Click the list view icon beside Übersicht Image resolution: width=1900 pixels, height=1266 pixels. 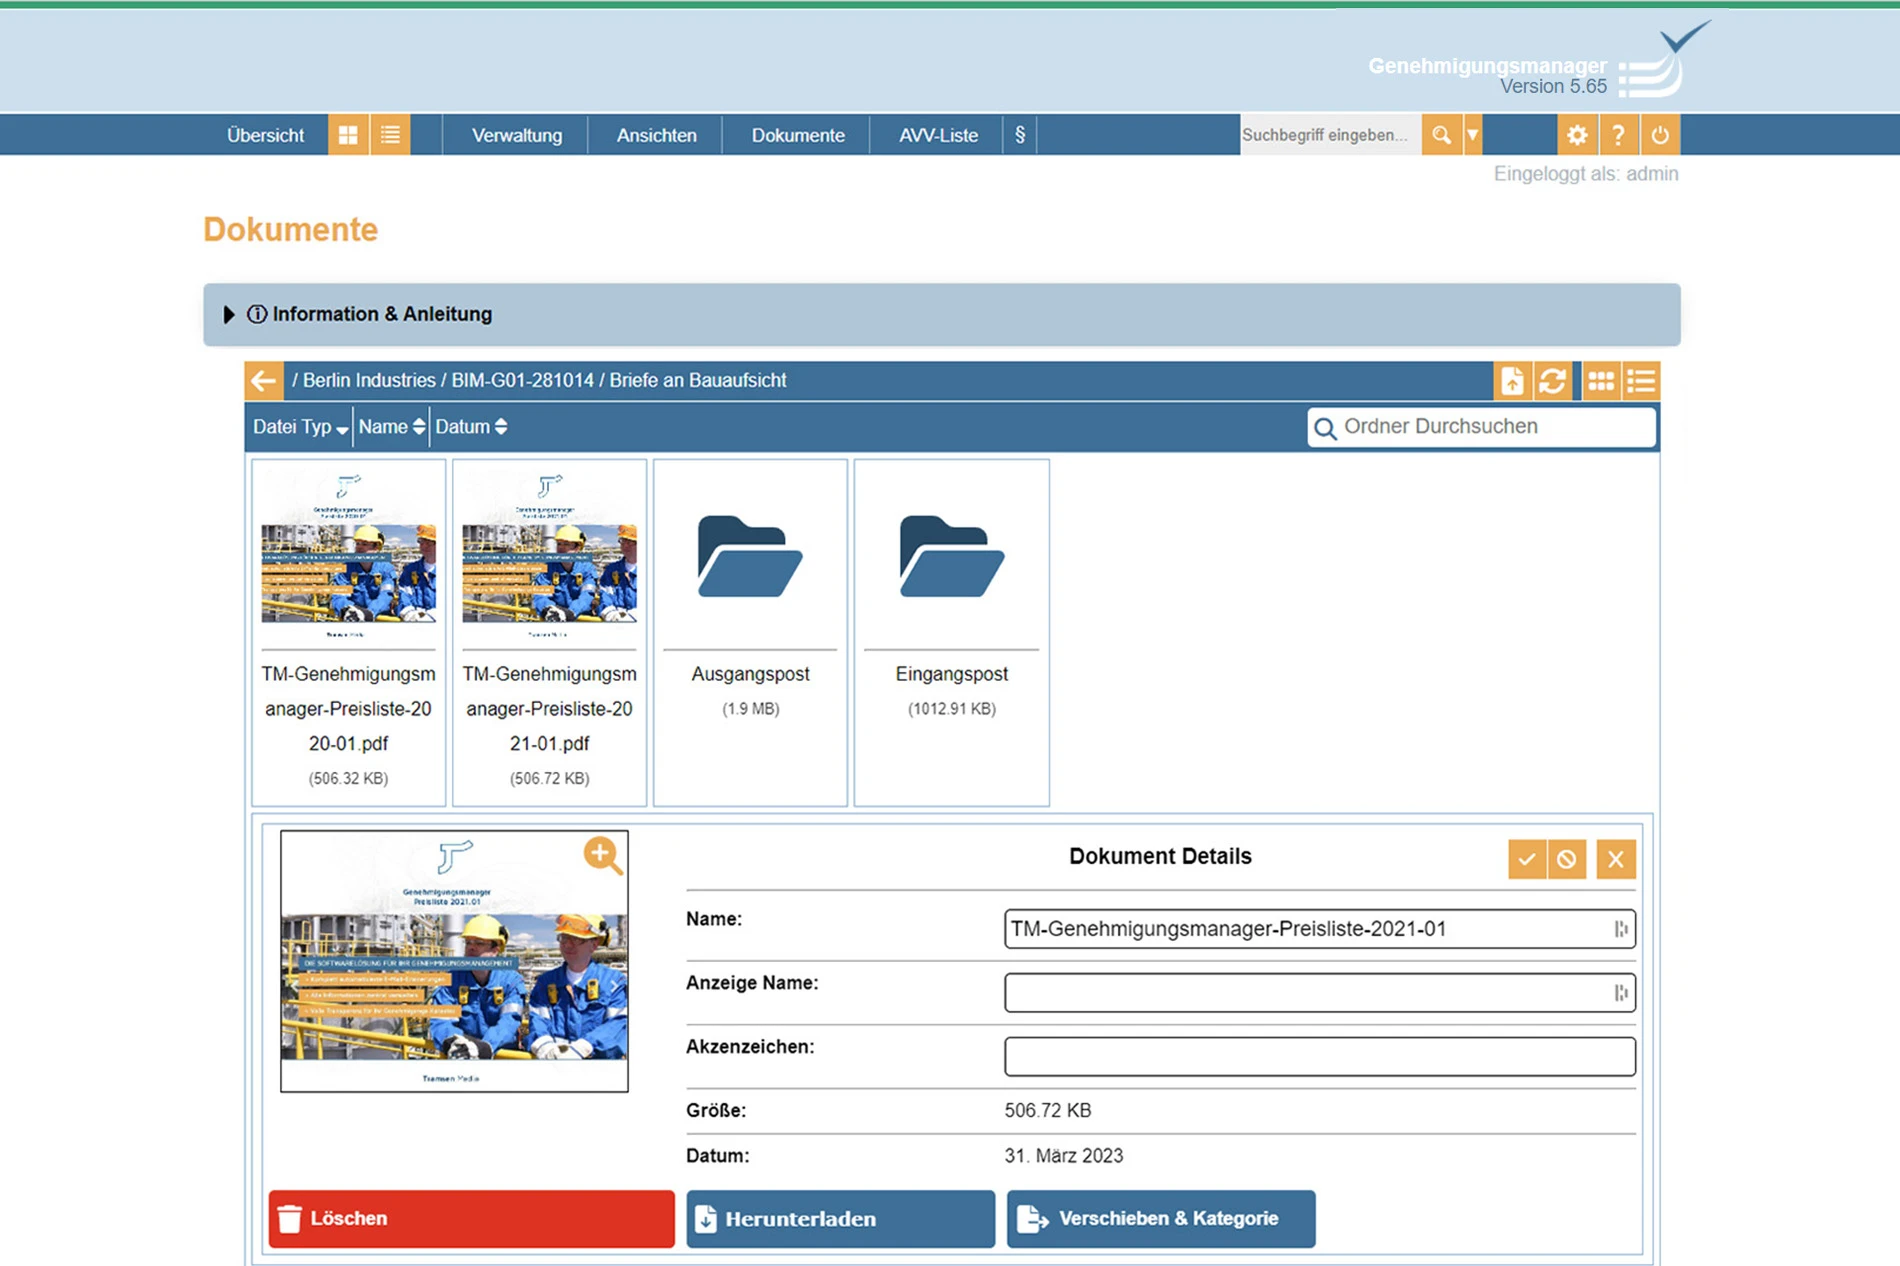pyautogui.click(x=390, y=135)
